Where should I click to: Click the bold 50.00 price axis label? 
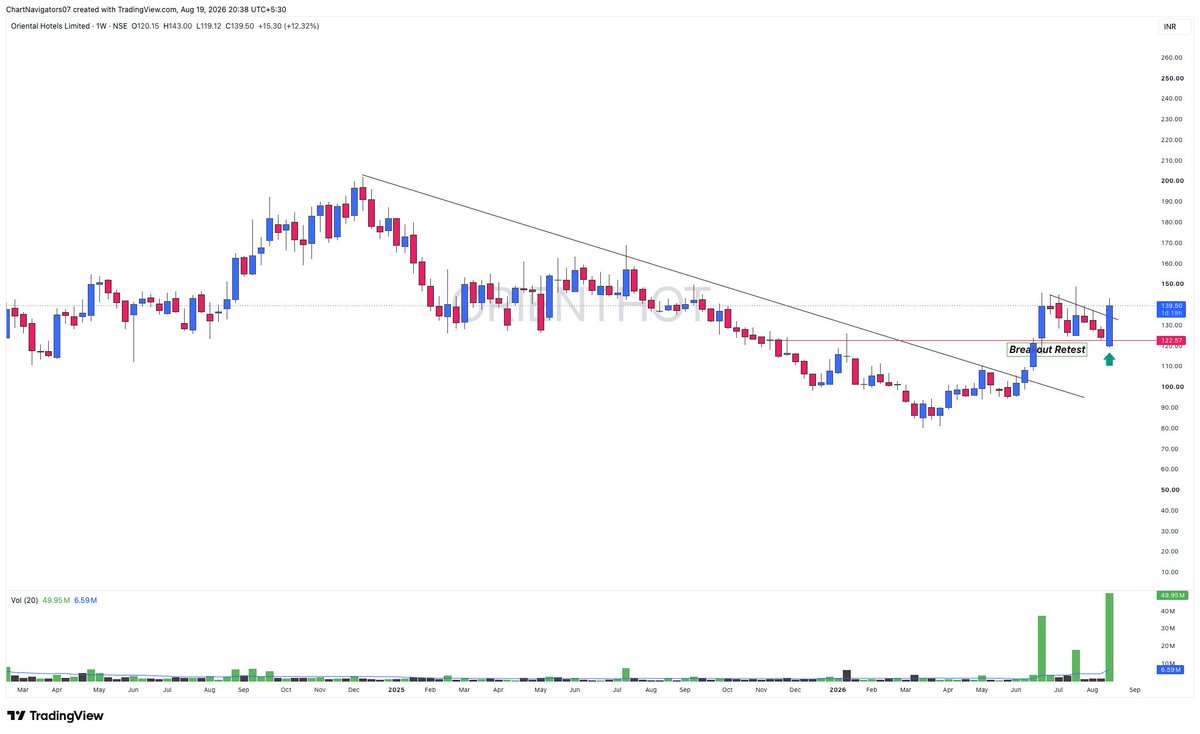point(1172,490)
